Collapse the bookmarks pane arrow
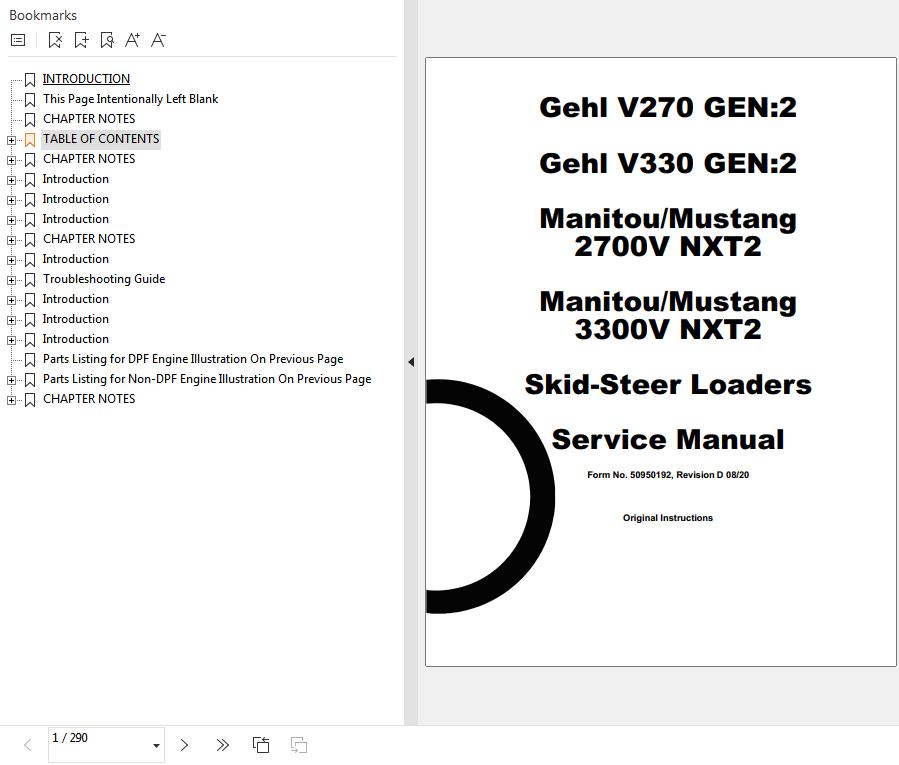The width and height of the screenshot is (899, 765). pos(411,362)
